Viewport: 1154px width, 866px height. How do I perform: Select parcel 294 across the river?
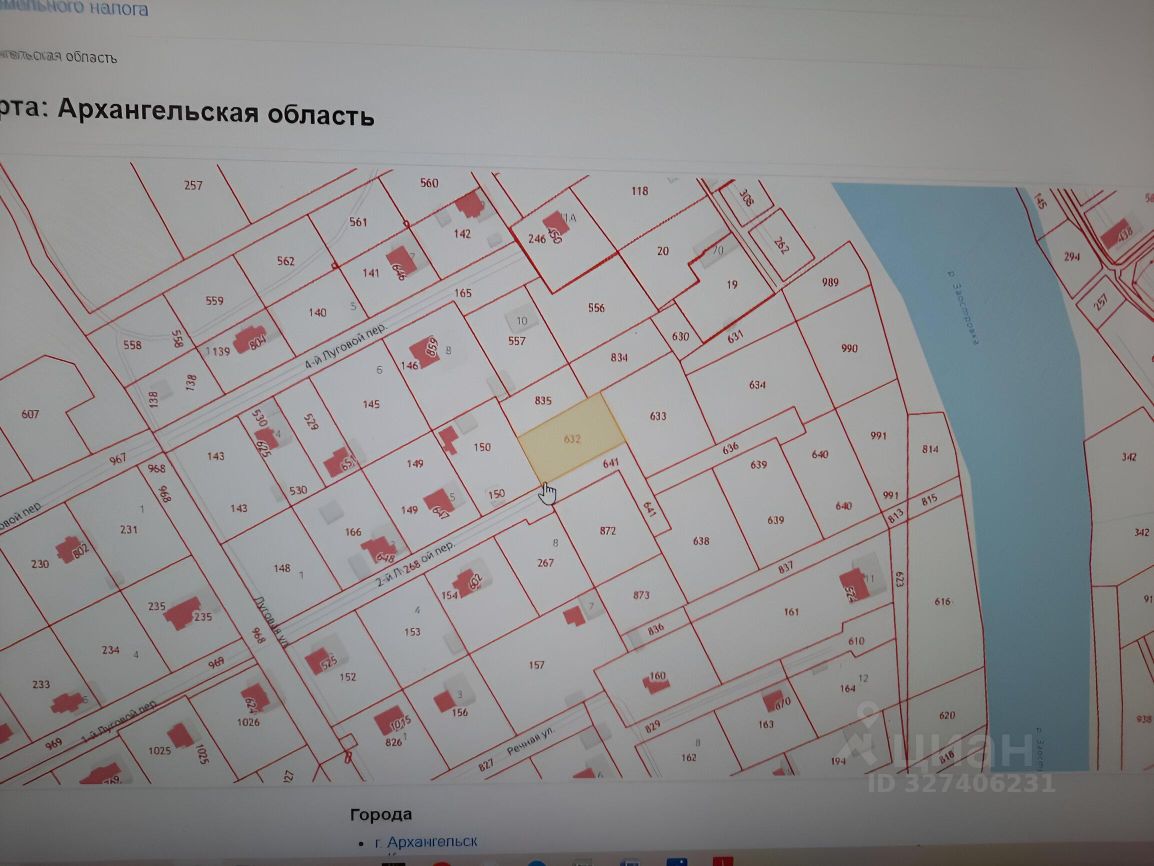(1072, 257)
